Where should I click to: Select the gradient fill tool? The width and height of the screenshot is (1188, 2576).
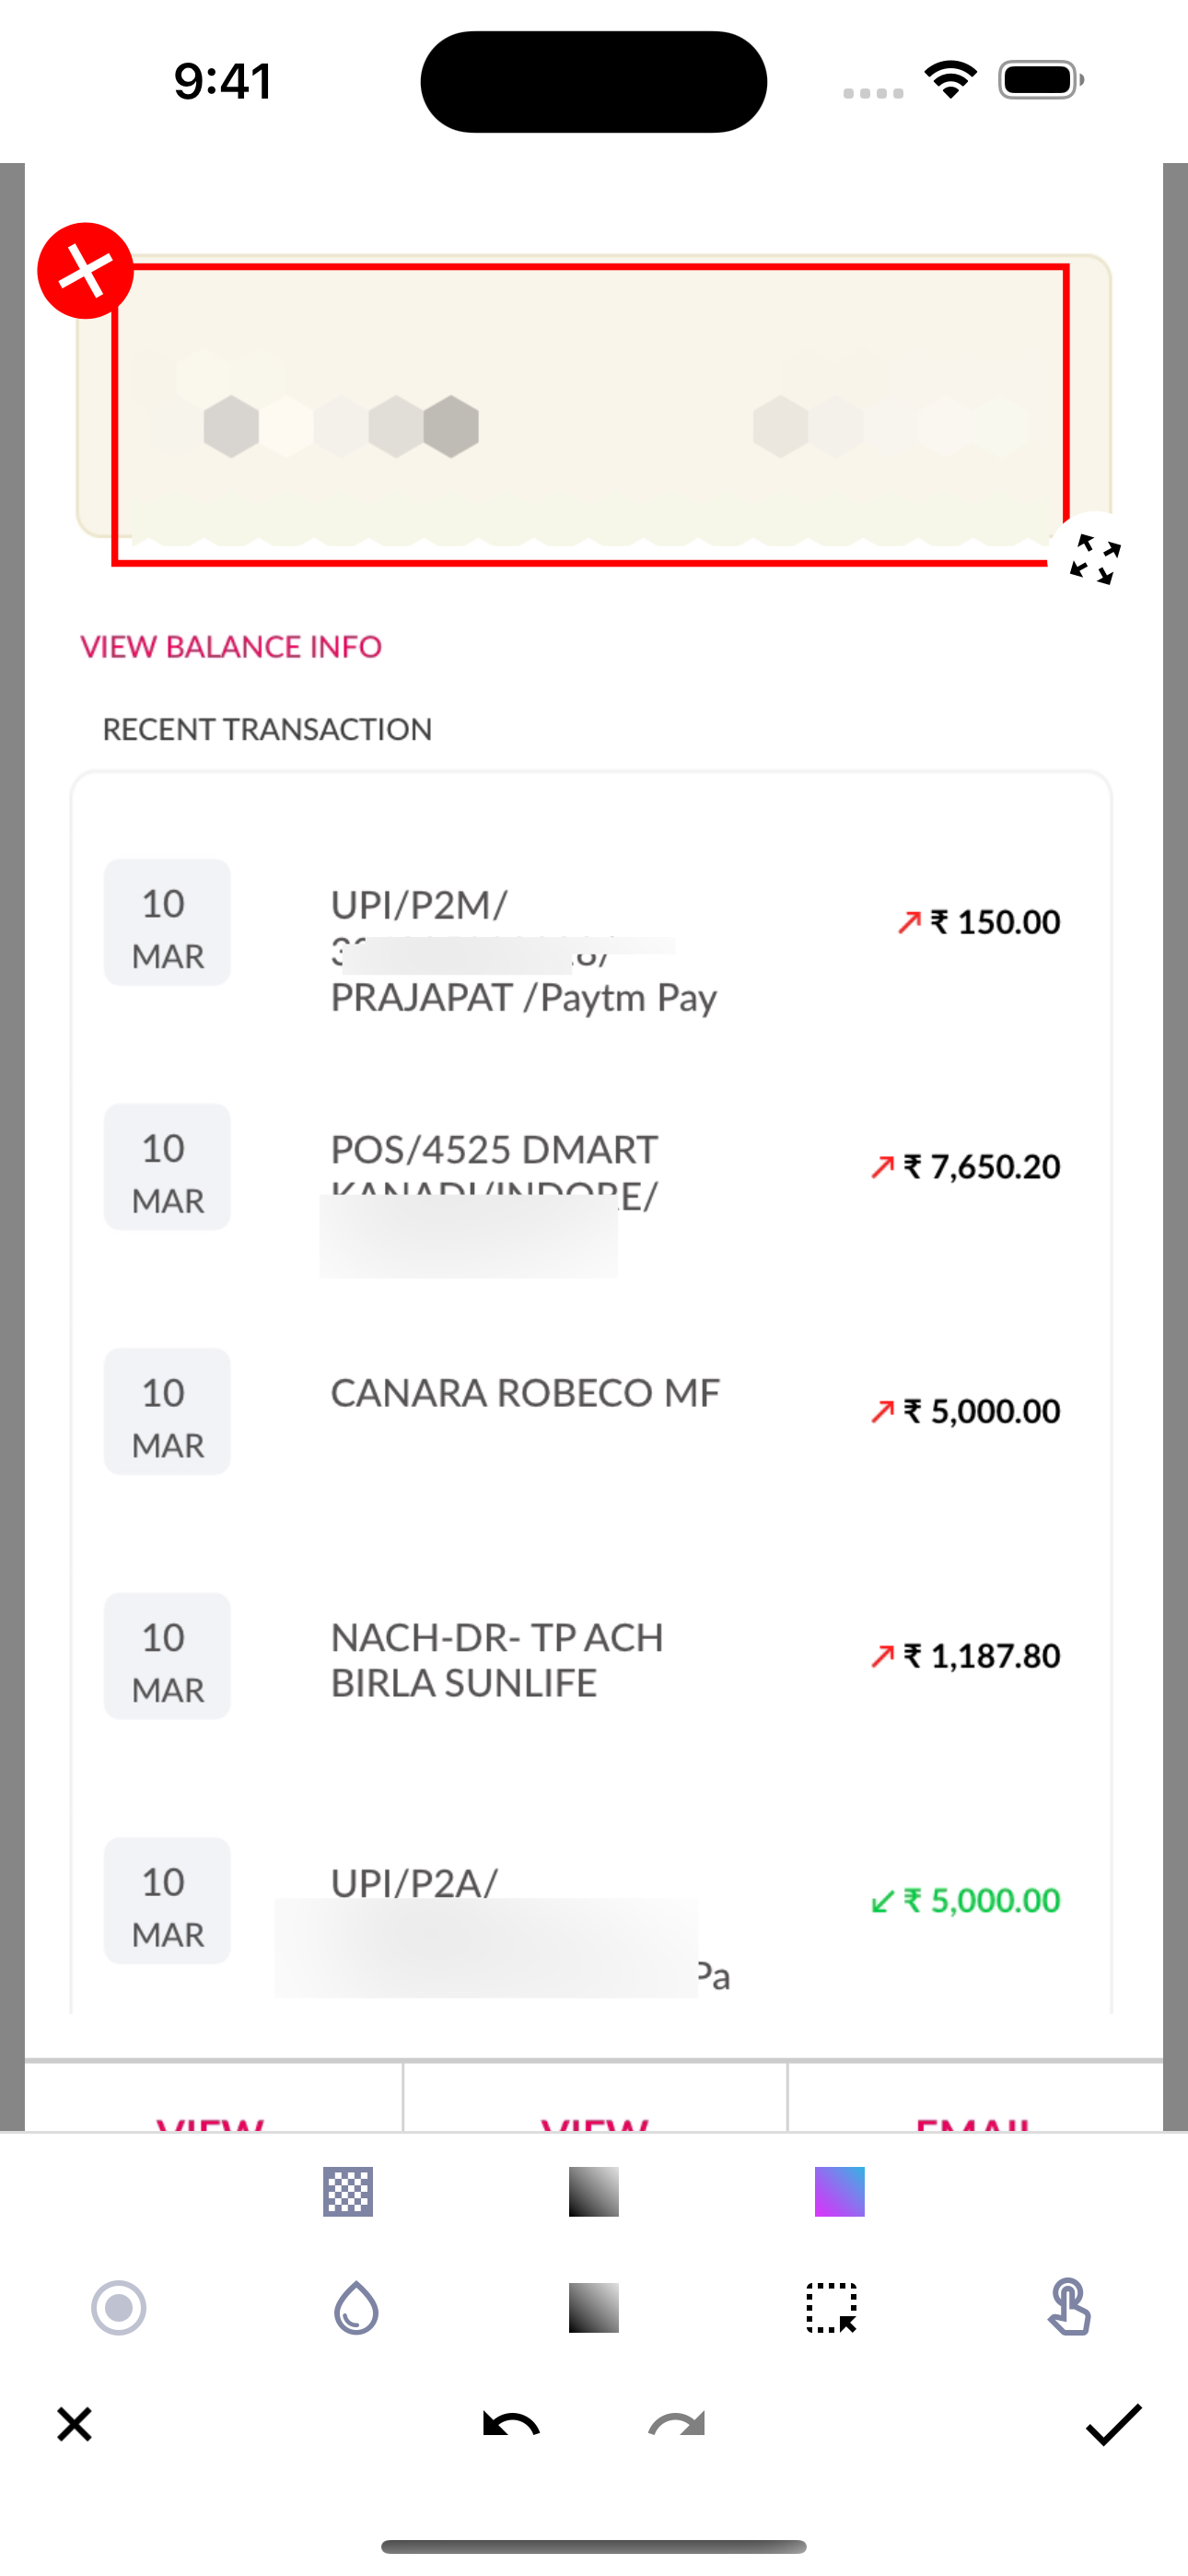[594, 2308]
